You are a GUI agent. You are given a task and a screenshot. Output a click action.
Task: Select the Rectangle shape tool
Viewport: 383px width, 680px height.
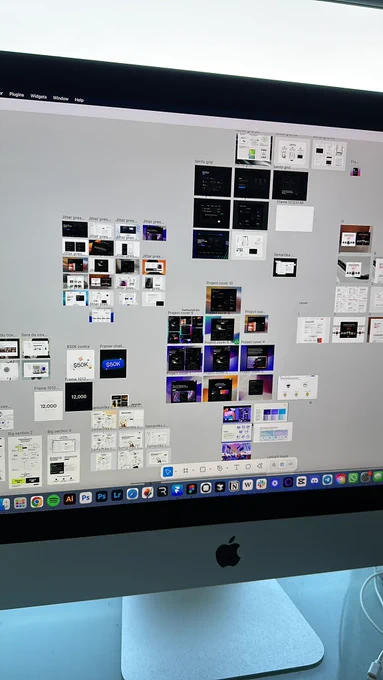click(203, 470)
